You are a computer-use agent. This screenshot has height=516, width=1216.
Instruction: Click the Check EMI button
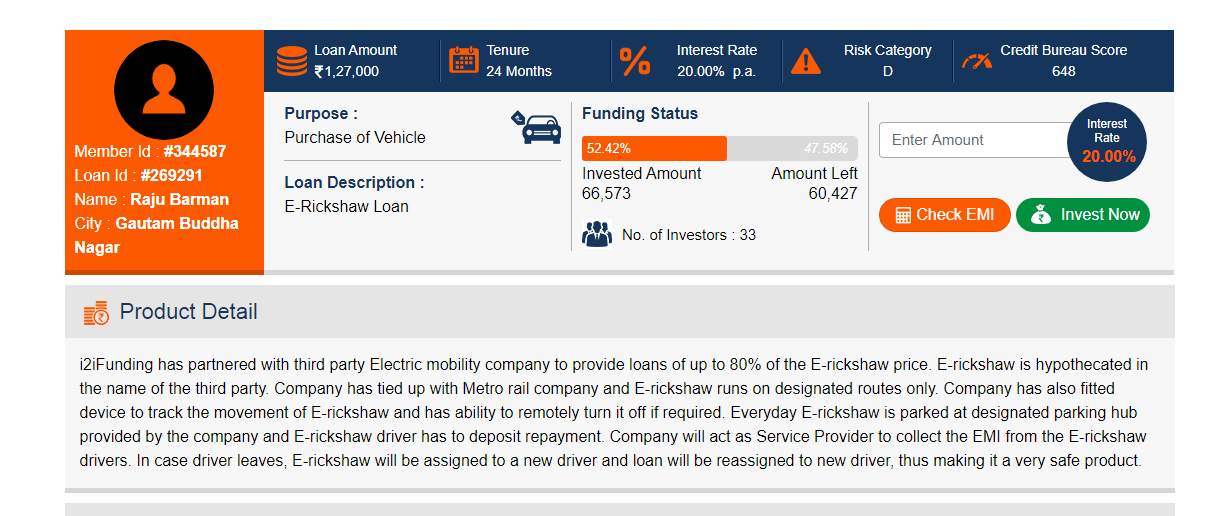pos(944,215)
